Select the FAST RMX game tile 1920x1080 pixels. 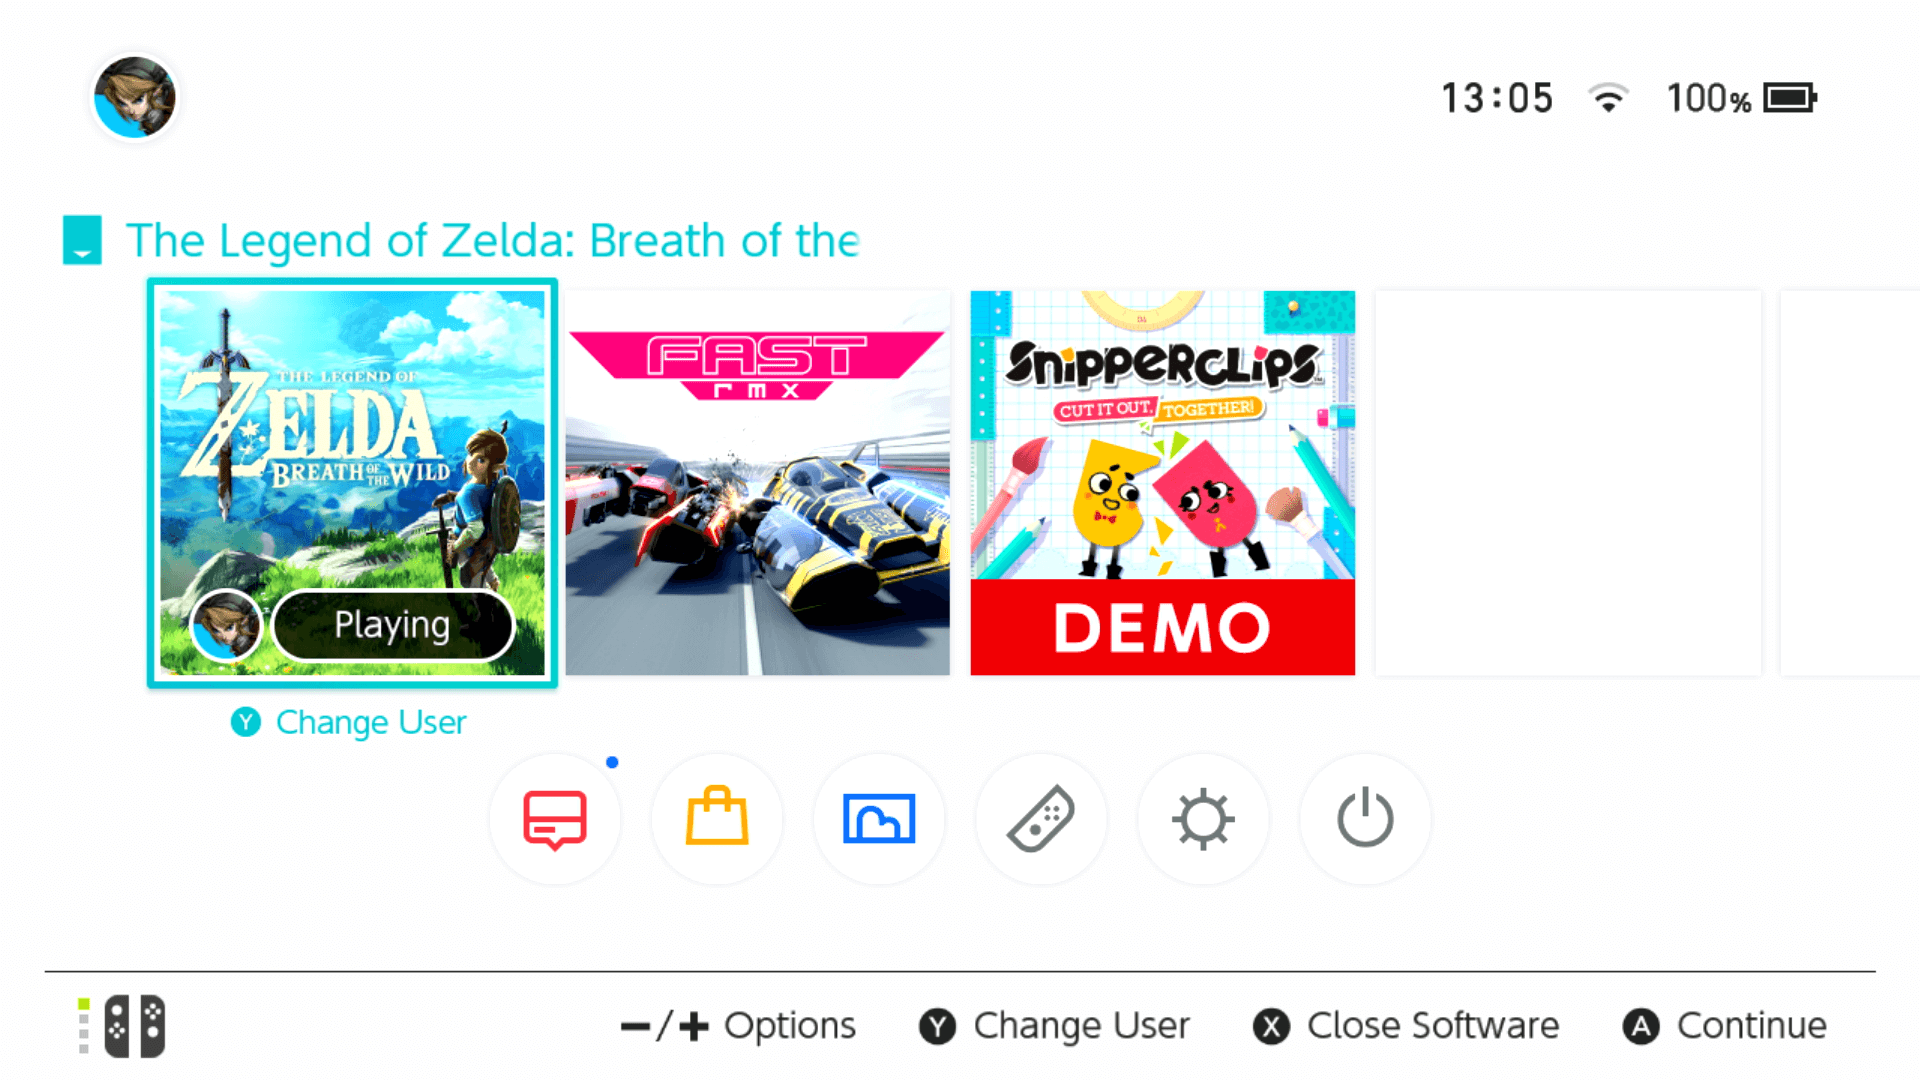(758, 483)
